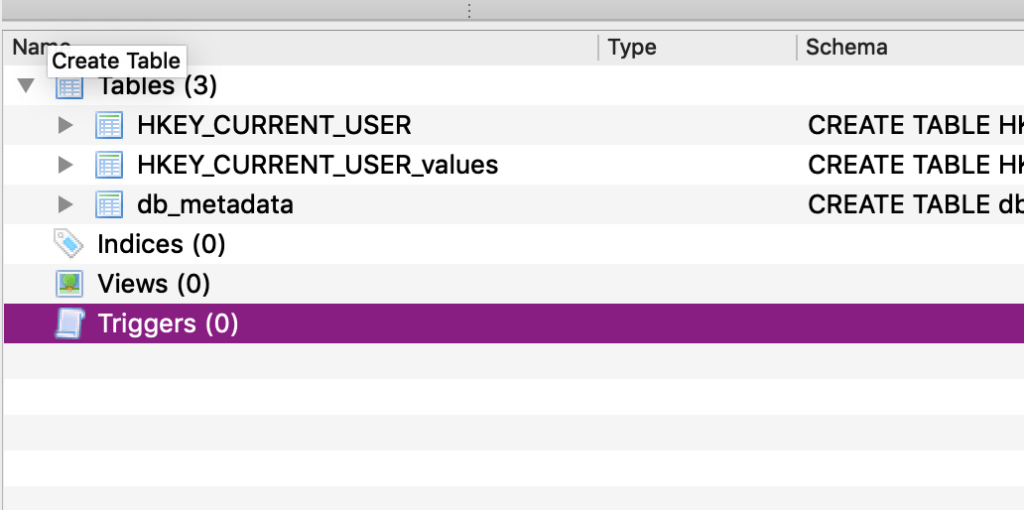
Task: Click the Views picture icon
Action: pyautogui.click(x=69, y=284)
